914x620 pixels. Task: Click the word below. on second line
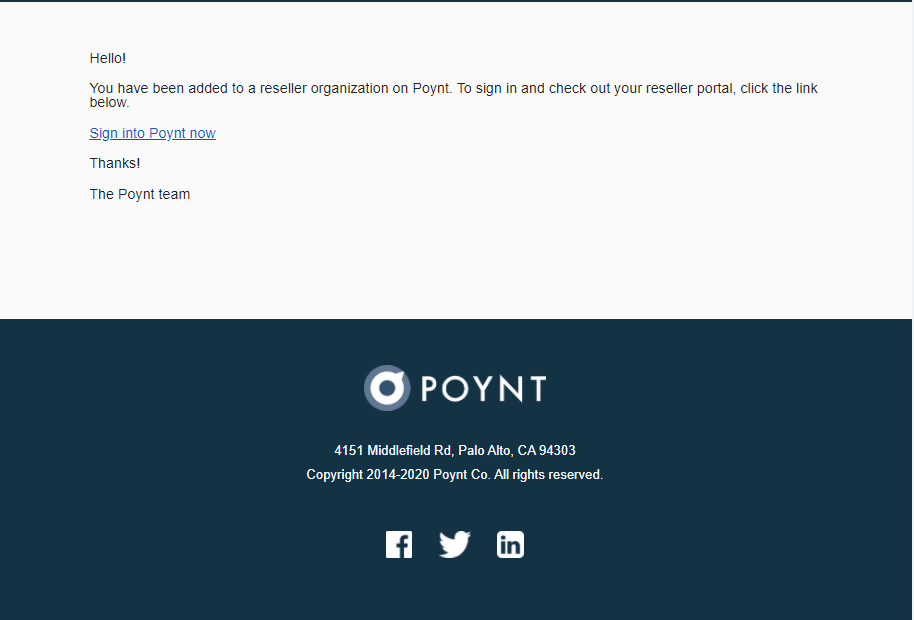(x=110, y=102)
